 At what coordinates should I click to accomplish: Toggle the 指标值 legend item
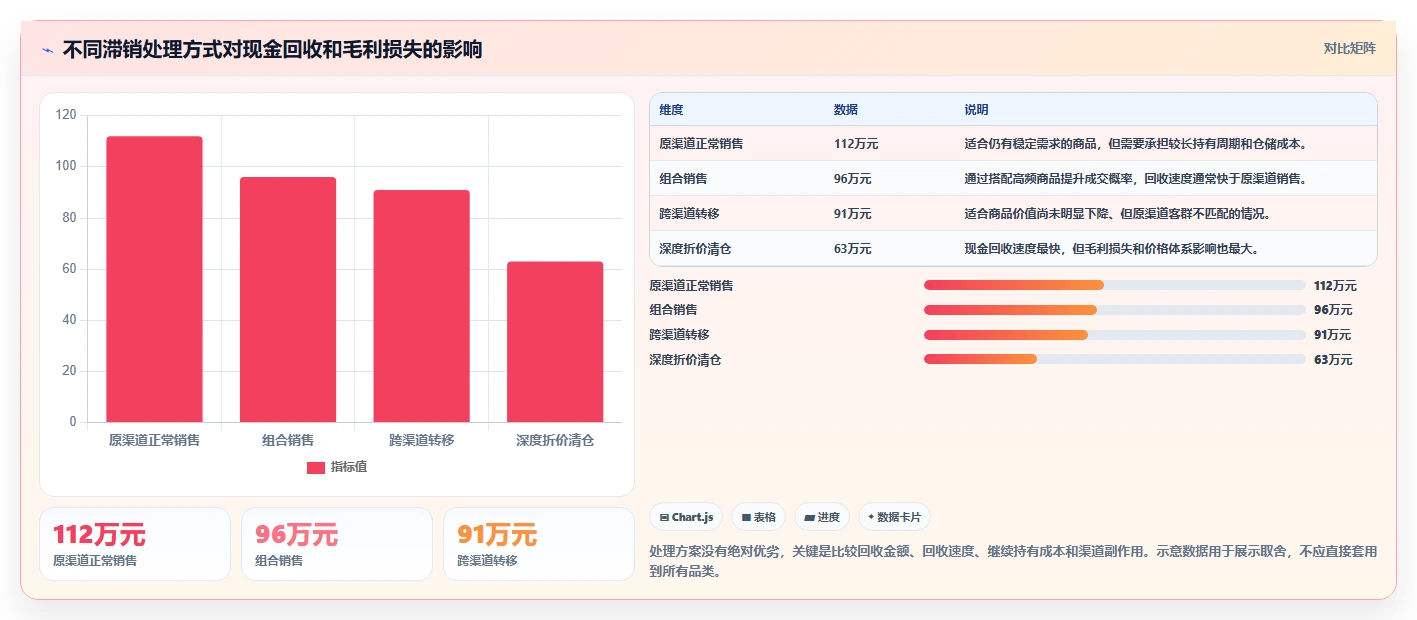tap(337, 467)
